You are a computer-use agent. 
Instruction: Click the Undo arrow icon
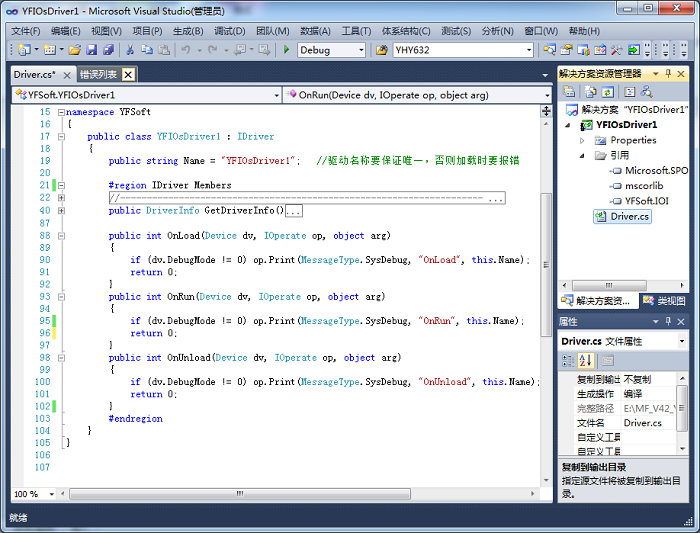coord(186,50)
